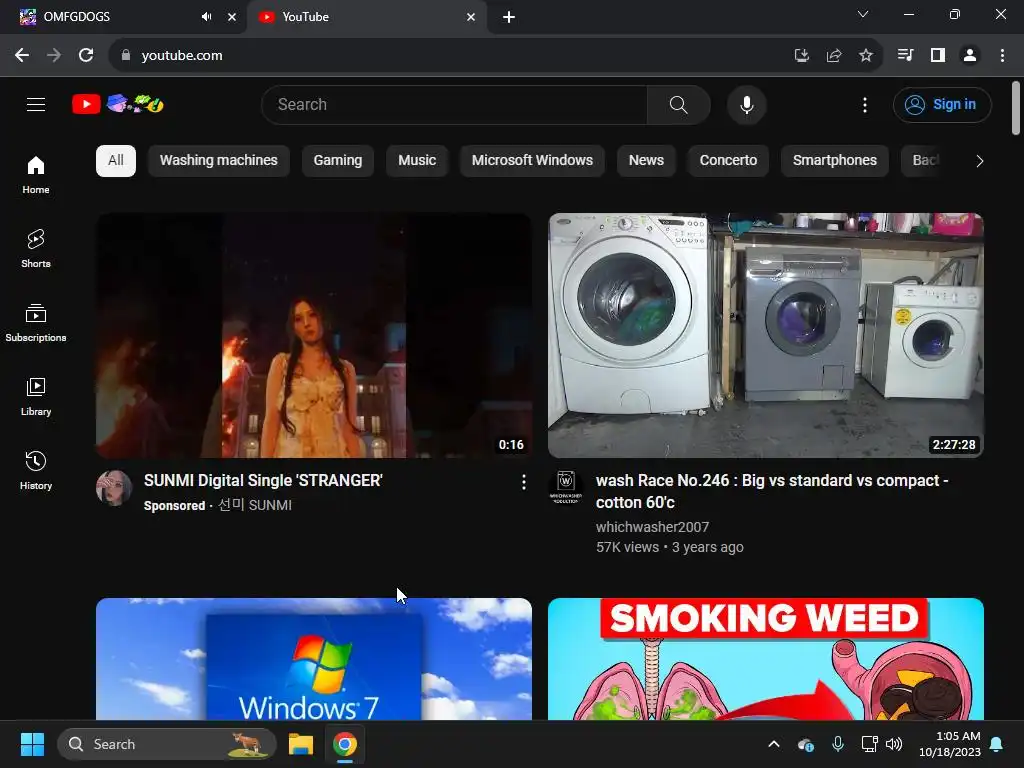Click the SUNMI channel avatar
The image size is (1024, 768).
114,487
